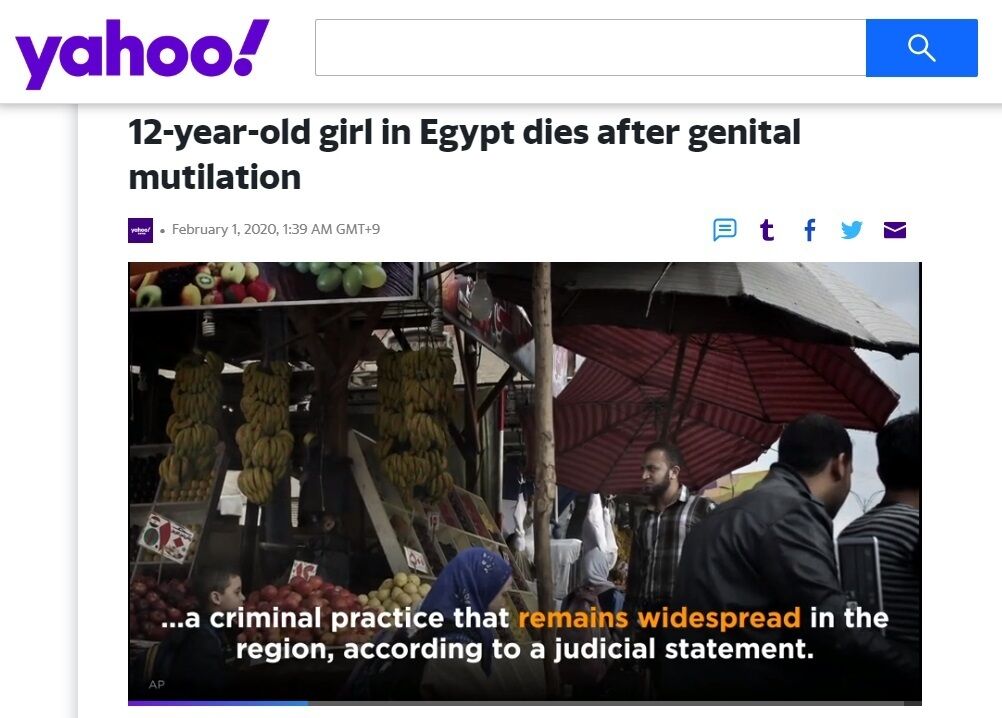Viewport: 1002px width, 718px height.
Task: Click the AP watermark in the video
Action: click(157, 684)
